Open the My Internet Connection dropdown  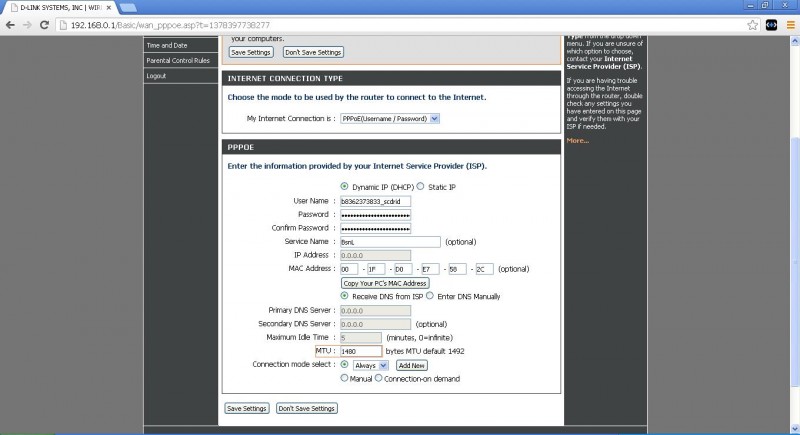pos(389,118)
